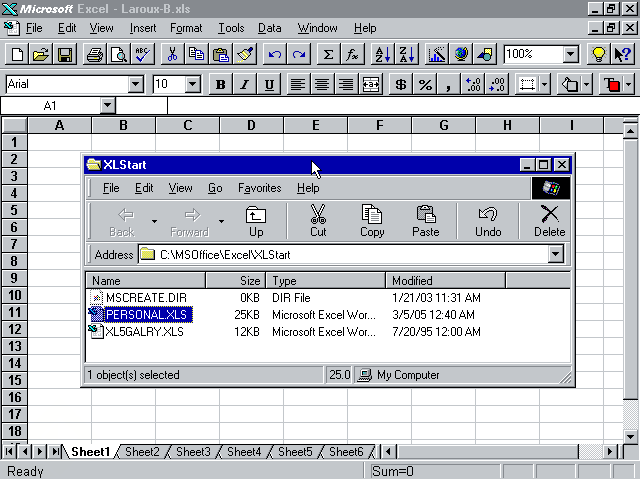This screenshot has width=640, height=480.
Task: Show the Drawing toolbar icon
Action: point(485,54)
